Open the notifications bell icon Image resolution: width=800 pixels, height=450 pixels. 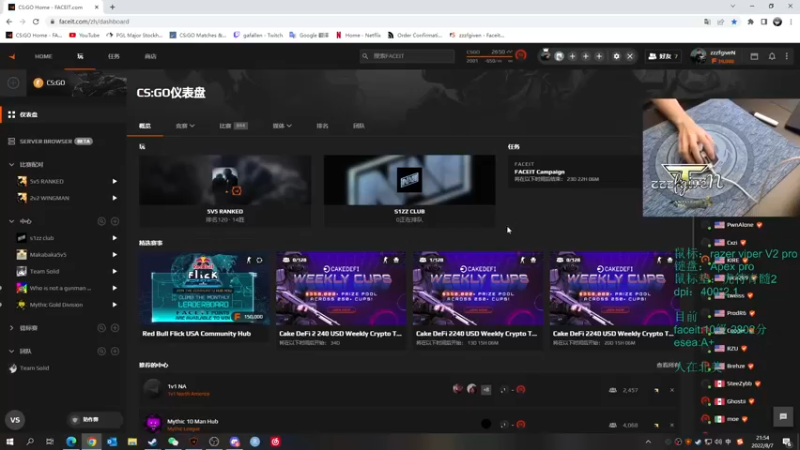coord(772,56)
